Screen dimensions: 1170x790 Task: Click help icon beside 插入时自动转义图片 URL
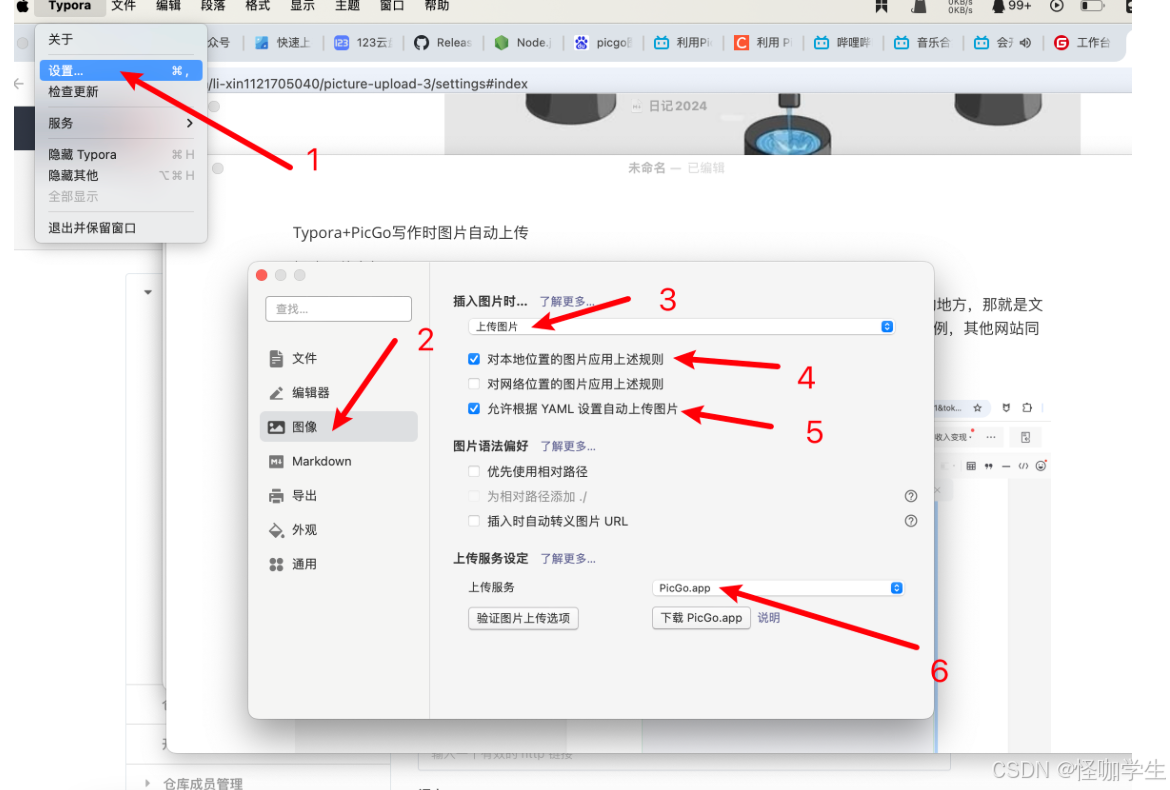tap(910, 521)
